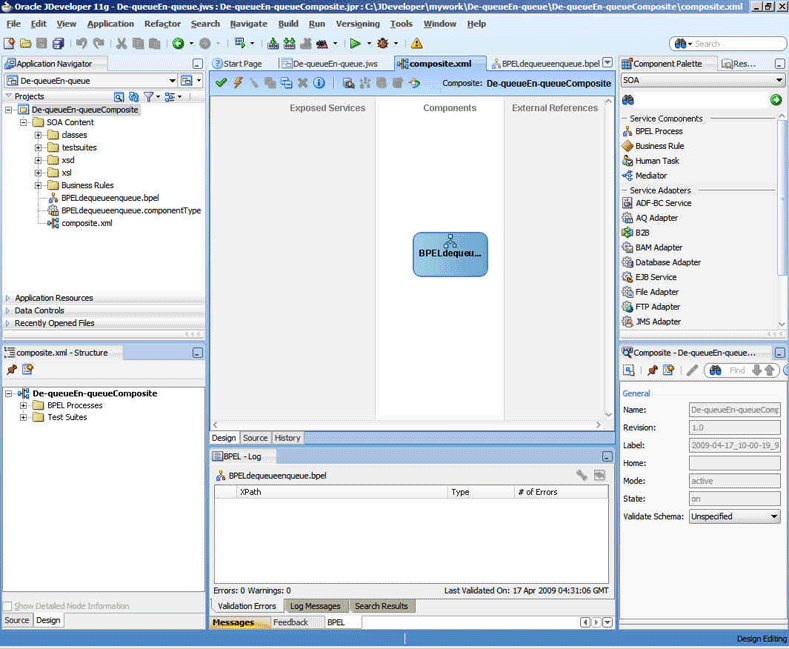The image size is (789, 649).
Task: Click the Component Palette vertical scrollbar
Action: (781, 219)
